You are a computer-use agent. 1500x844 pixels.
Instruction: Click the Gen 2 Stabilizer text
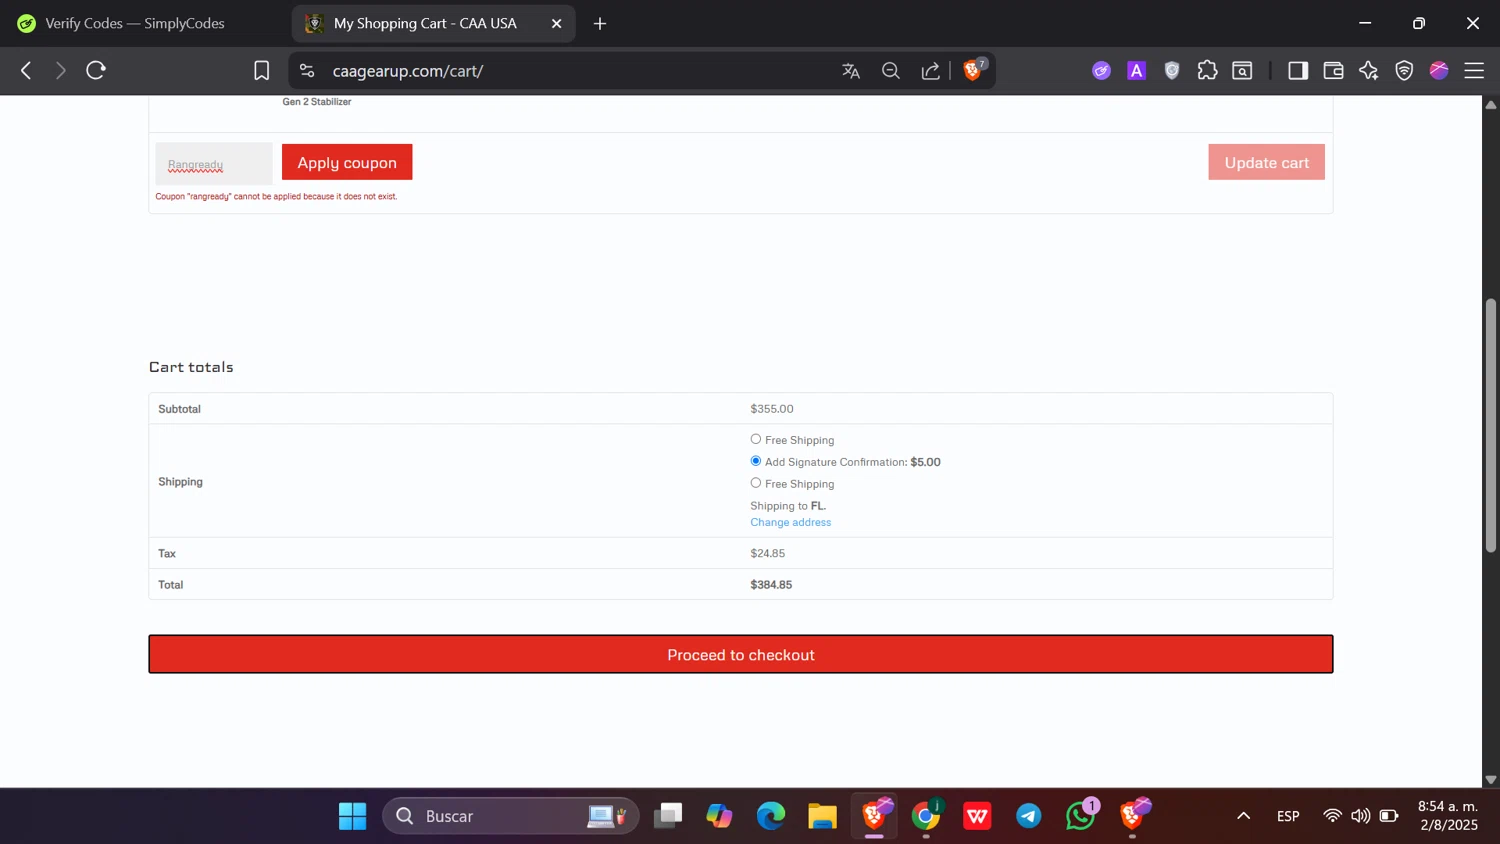tap(316, 102)
